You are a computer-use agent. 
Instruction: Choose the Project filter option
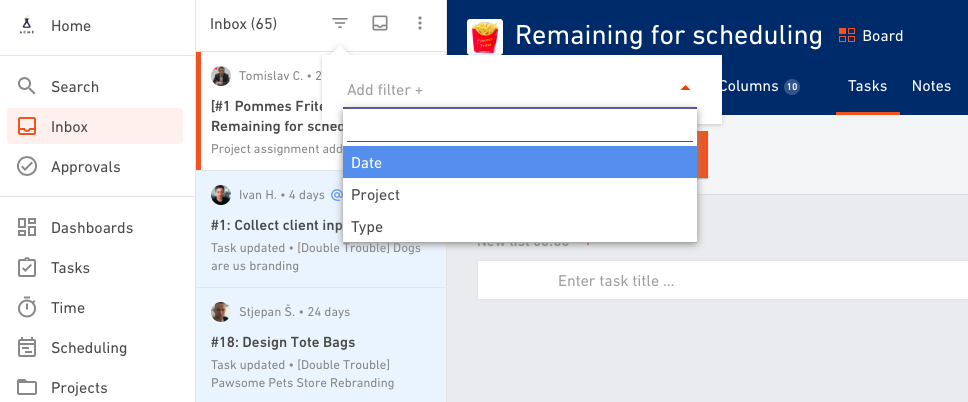click(x=520, y=195)
